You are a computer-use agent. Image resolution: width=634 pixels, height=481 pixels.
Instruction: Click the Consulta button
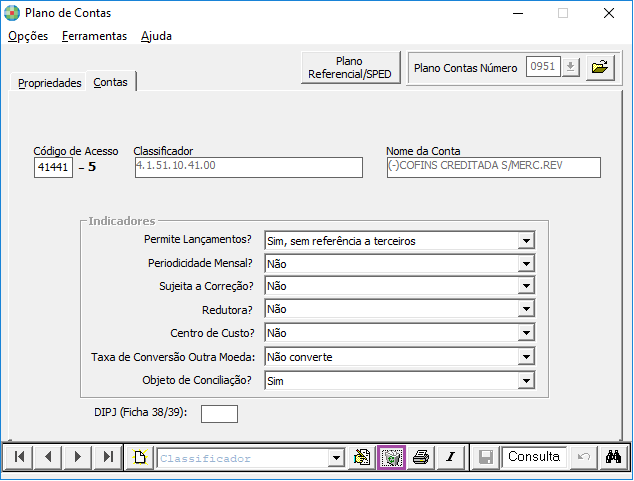click(x=534, y=457)
